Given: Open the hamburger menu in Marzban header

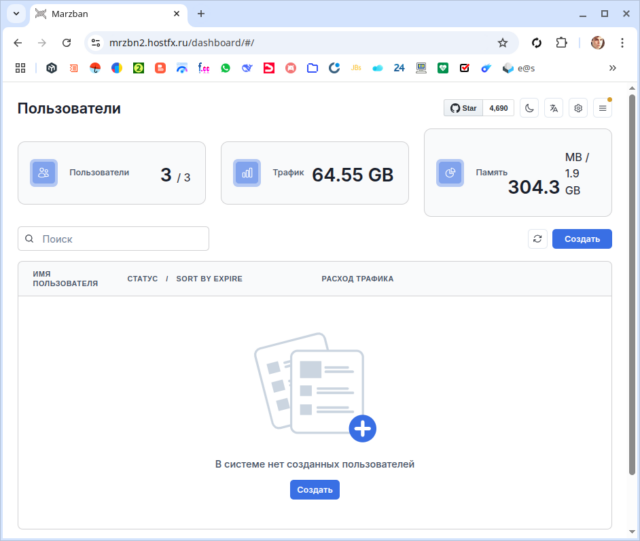Looking at the screenshot, I should (601, 108).
